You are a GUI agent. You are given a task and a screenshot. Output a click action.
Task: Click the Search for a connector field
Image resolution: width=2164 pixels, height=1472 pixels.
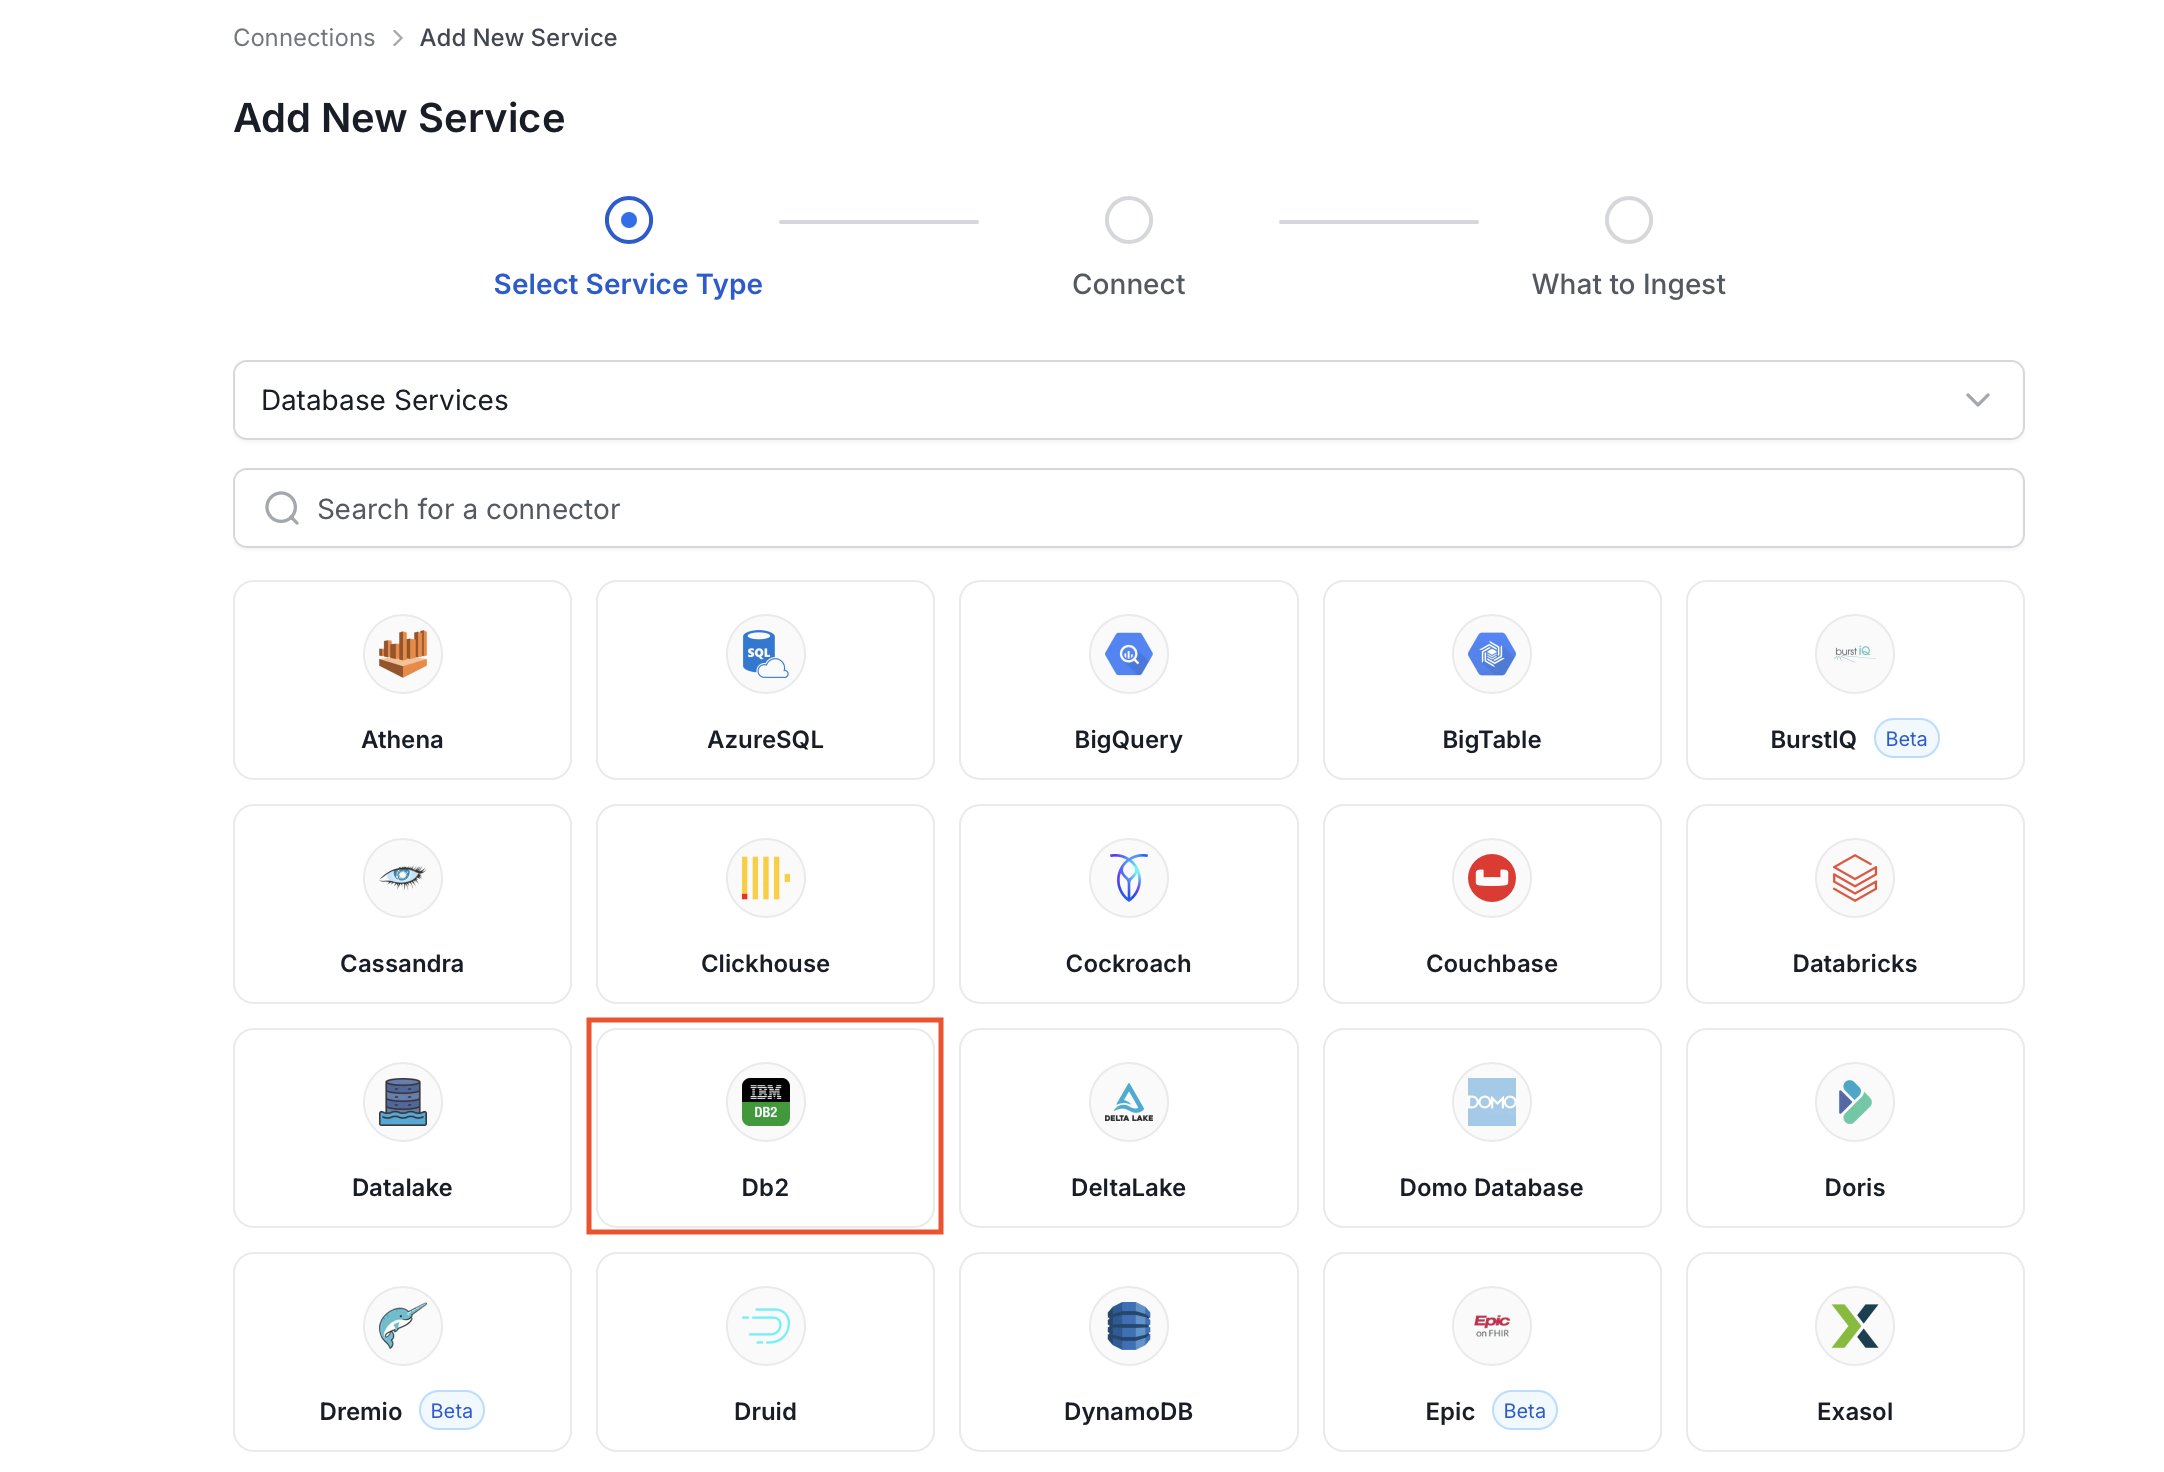point(1128,508)
